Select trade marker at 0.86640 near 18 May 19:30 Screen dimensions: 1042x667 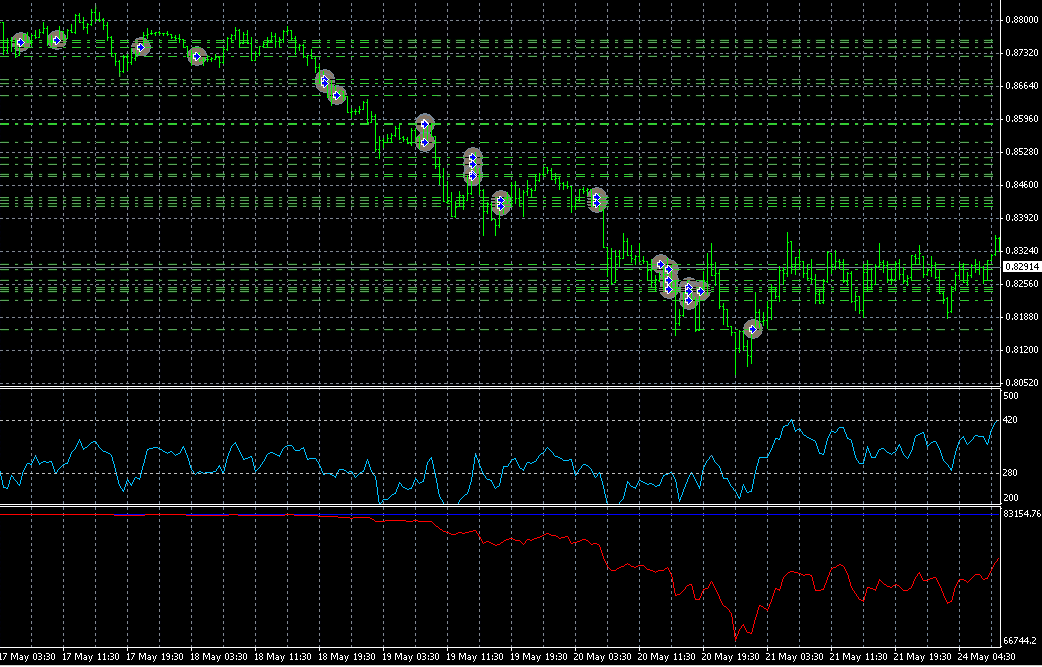tap(338, 96)
